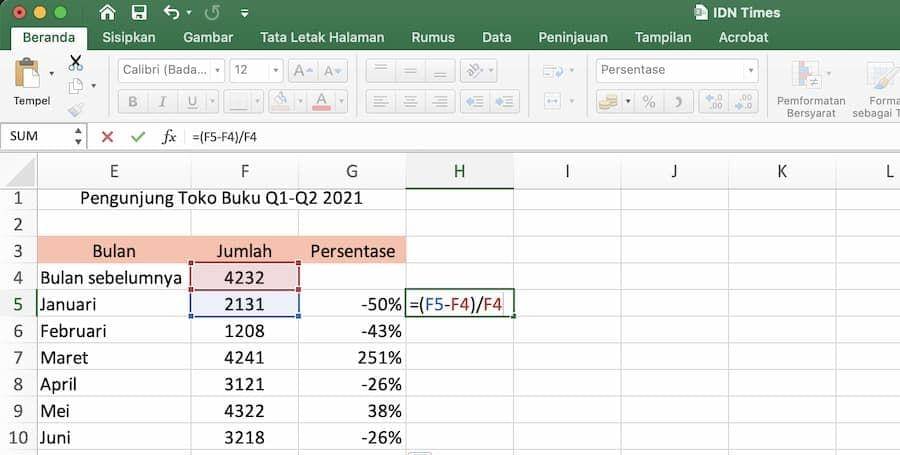
Task: Toggle Underline formatting
Action: click(187, 102)
